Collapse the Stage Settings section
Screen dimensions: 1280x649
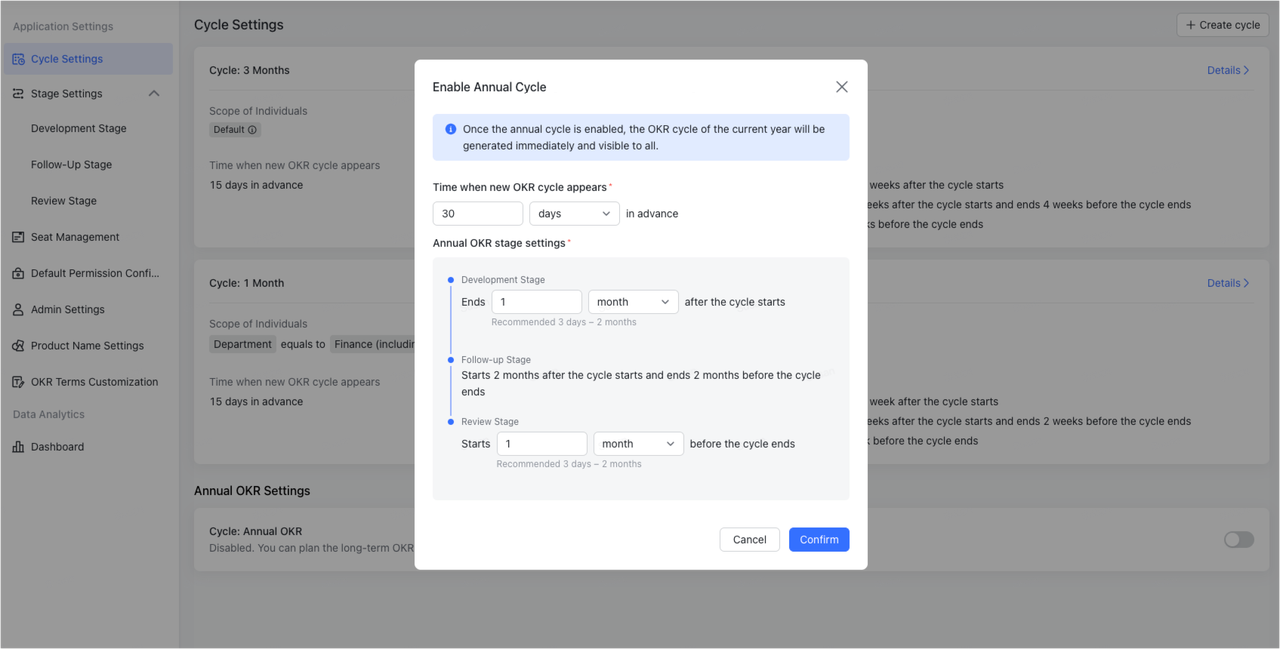pyautogui.click(x=154, y=93)
